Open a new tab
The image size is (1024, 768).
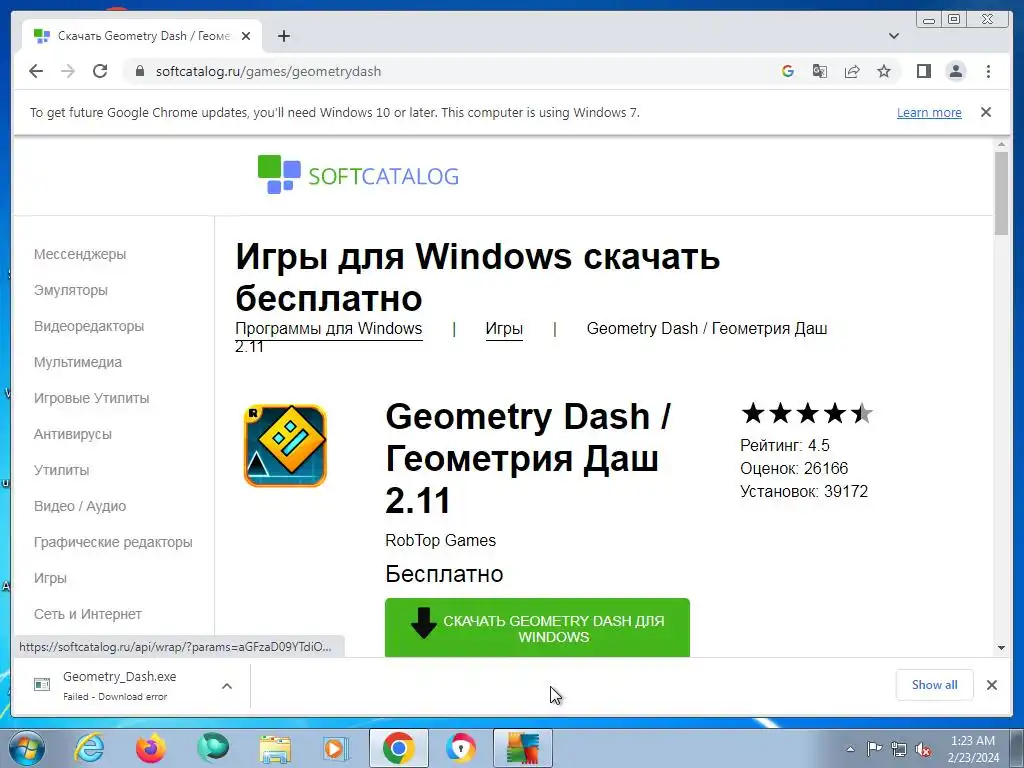click(x=283, y=36)
